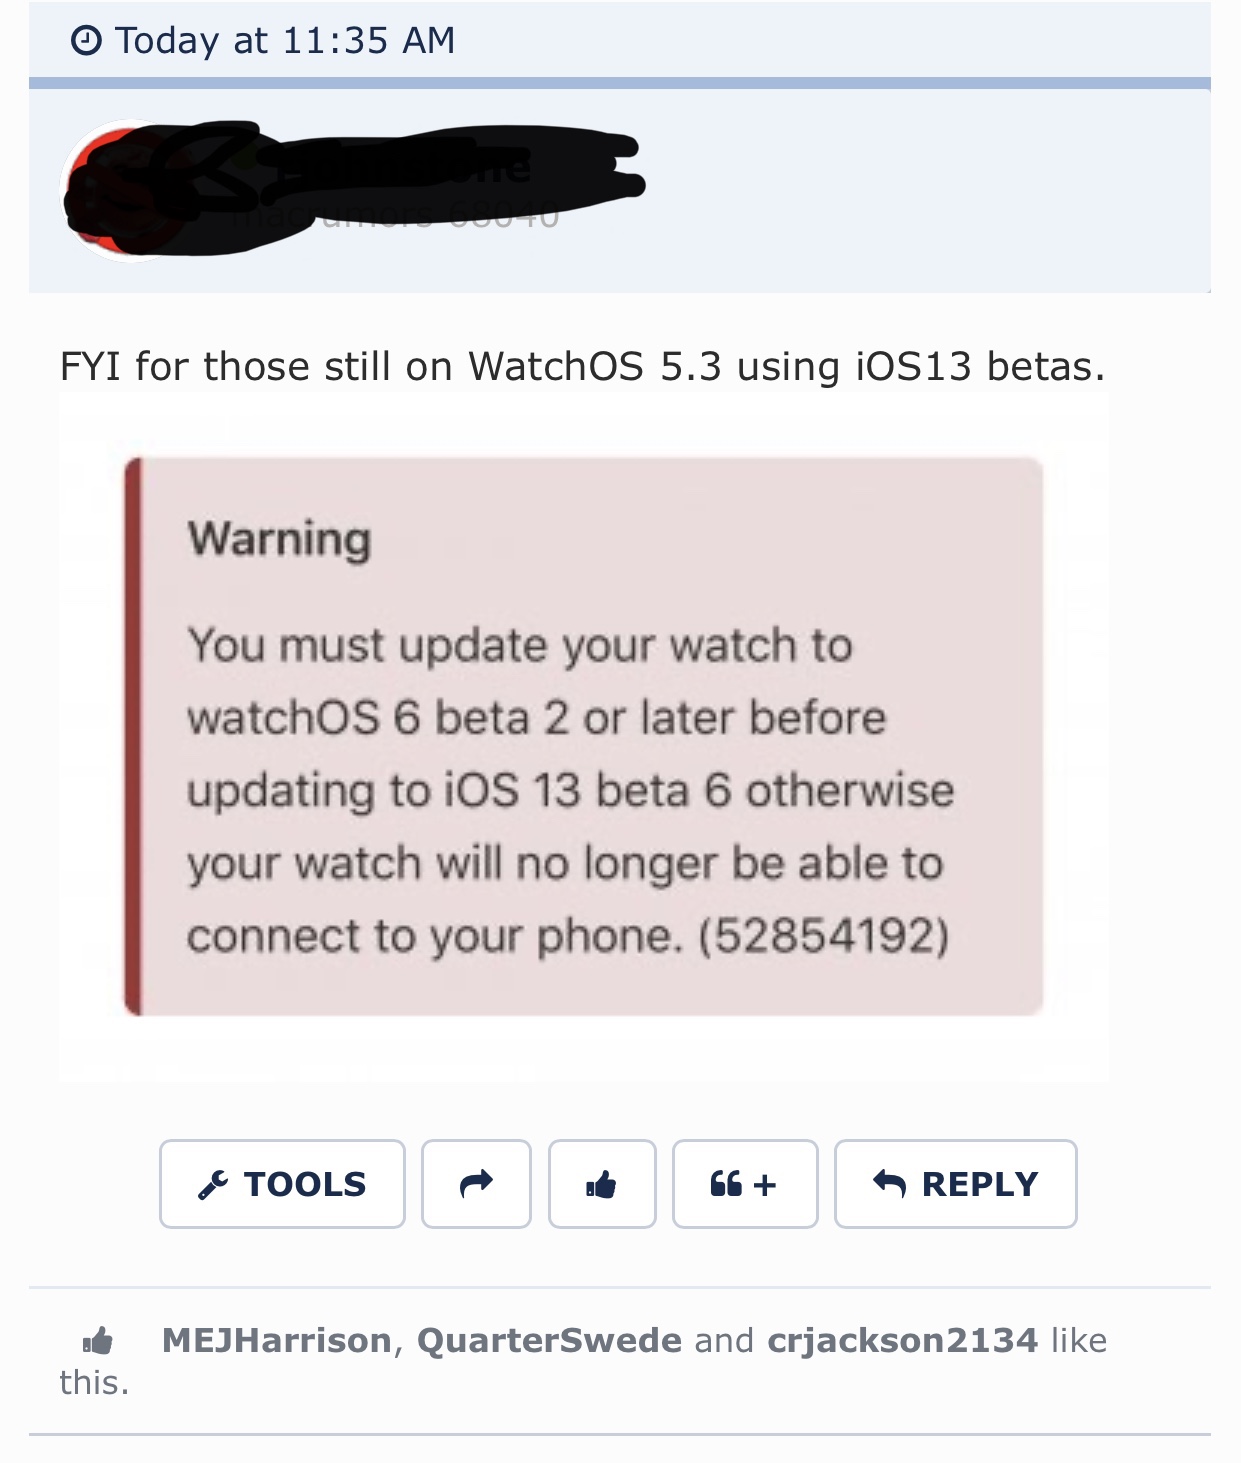The width and height of the screenshot is (1241, 1463).
Task: Open crjackson2134's profile
Action: click(903, 1340)
